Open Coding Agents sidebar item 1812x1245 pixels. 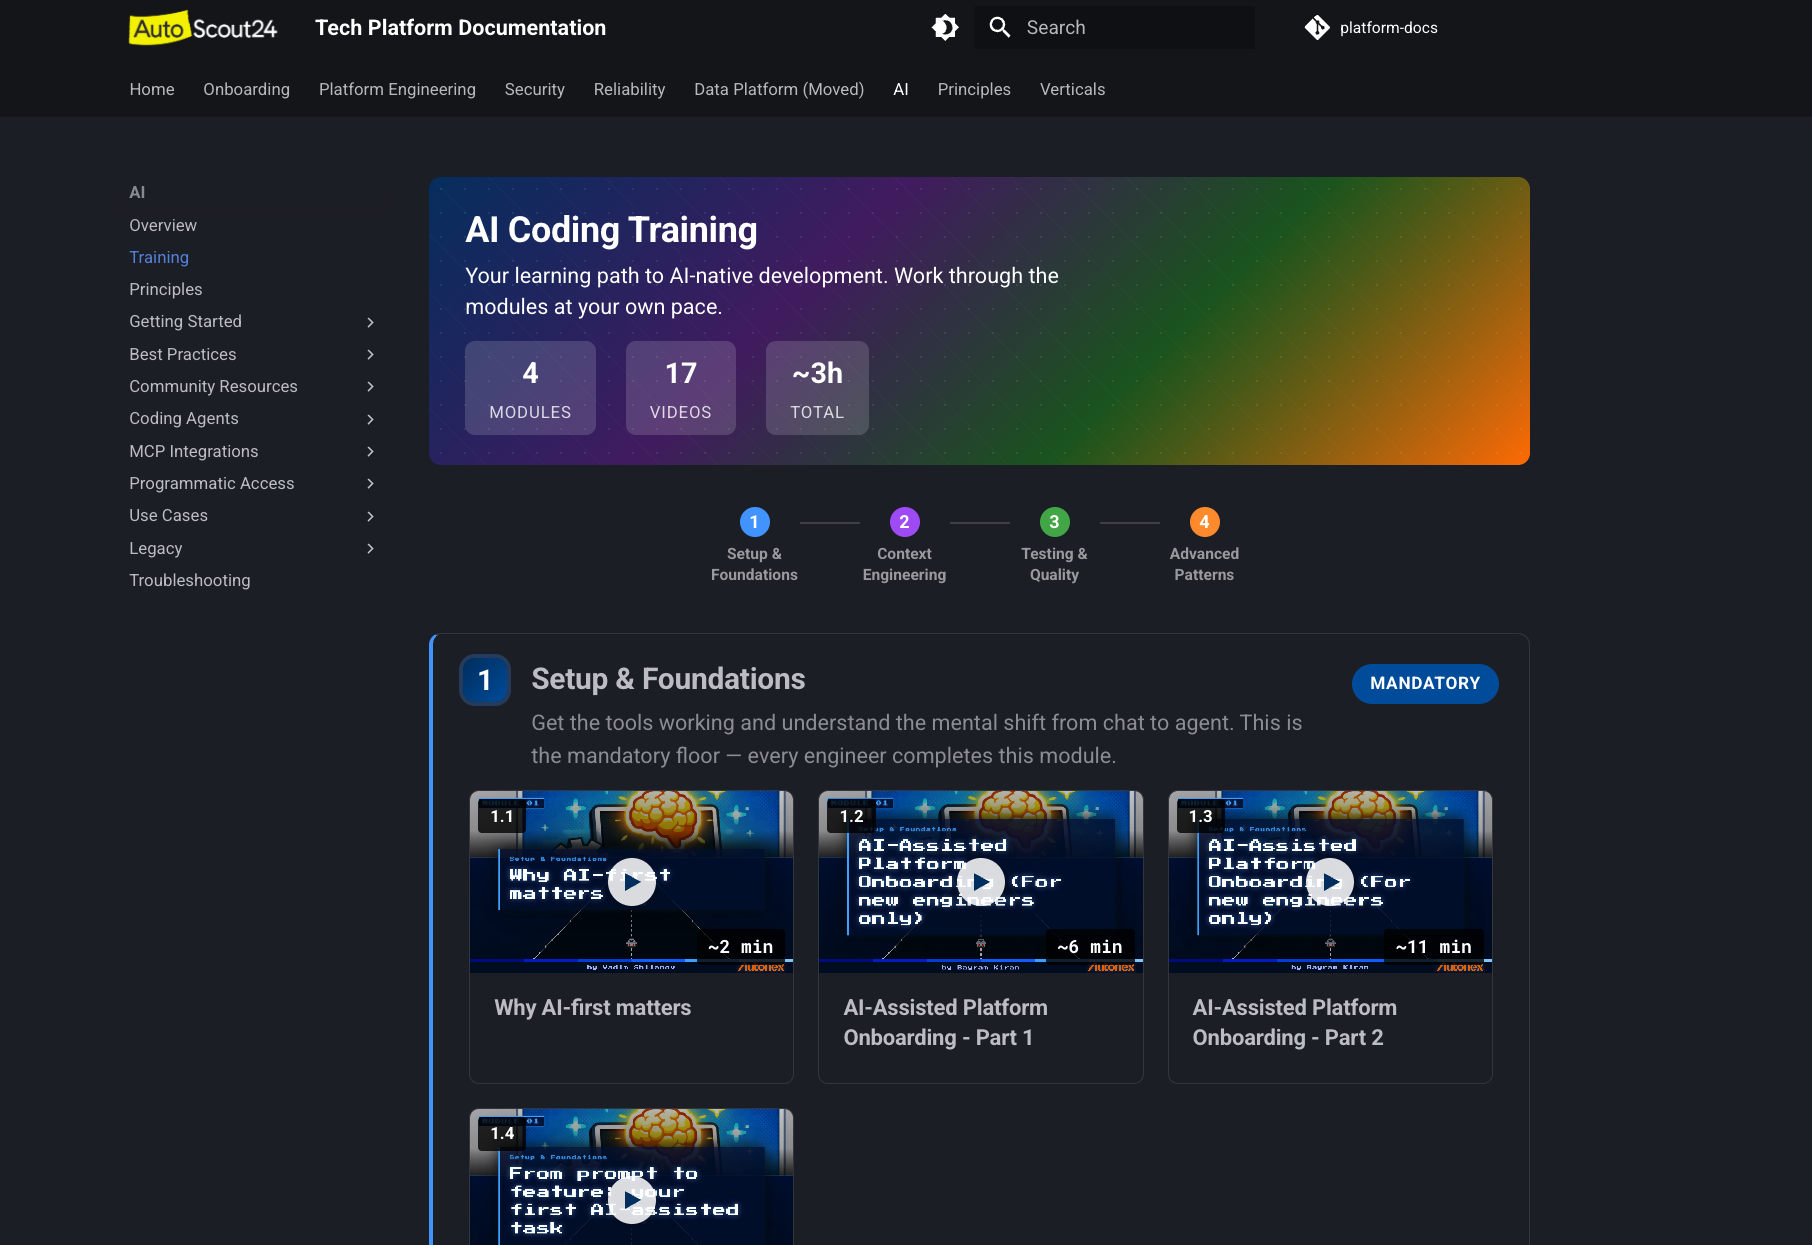(184, 418)
